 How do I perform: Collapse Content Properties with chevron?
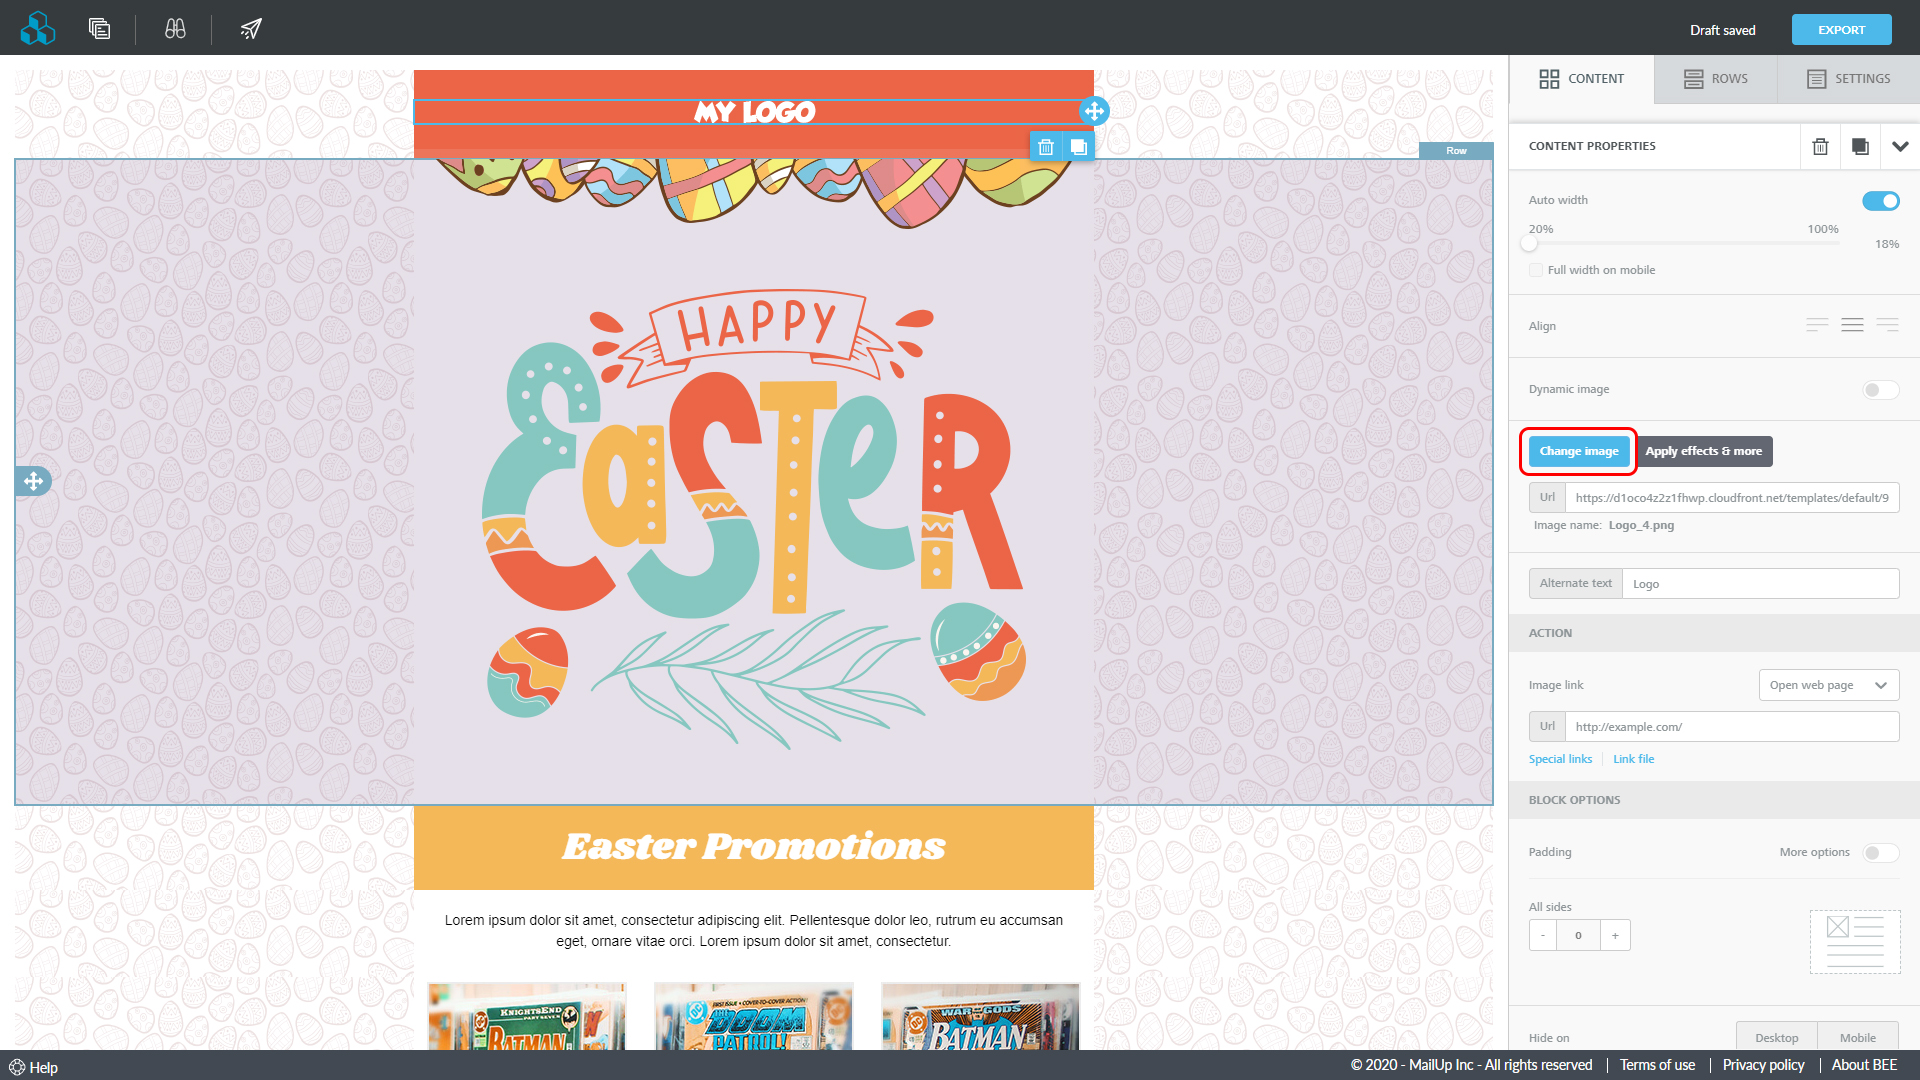coord(1900,146)
